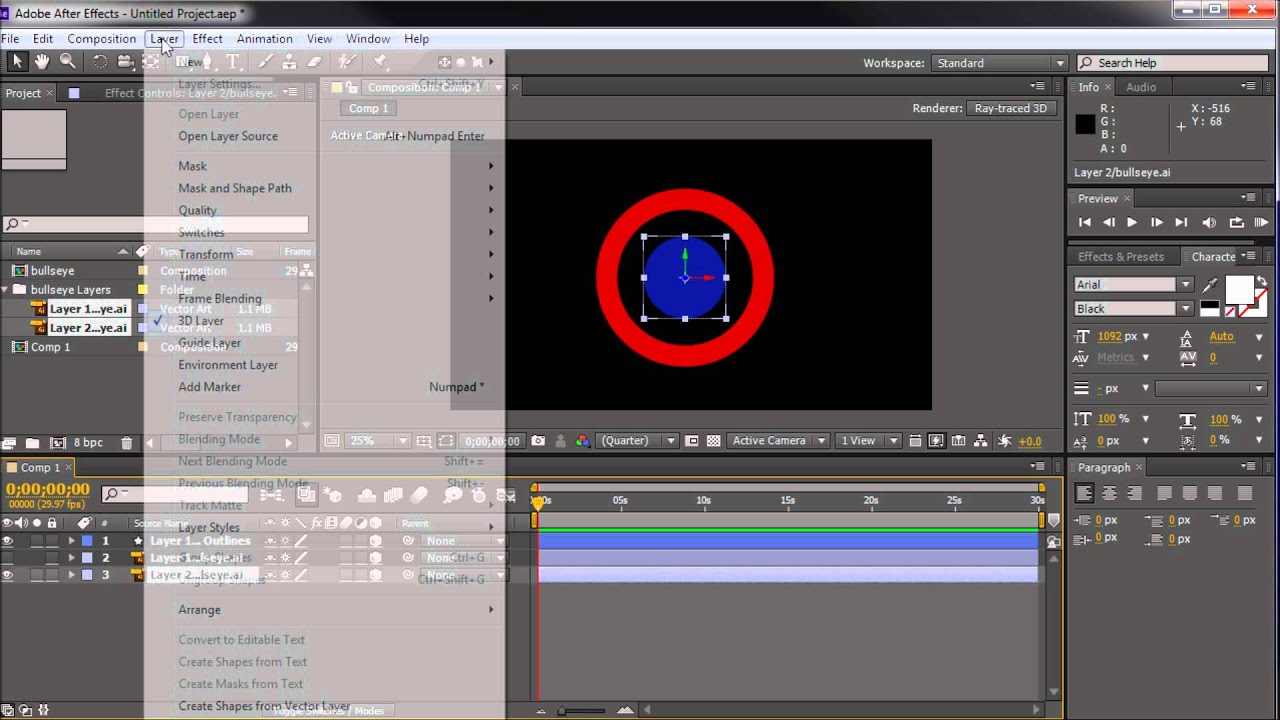1280x720 pixels.
Task: Click the 8 bpc color depth button
Action: [89, 443]
